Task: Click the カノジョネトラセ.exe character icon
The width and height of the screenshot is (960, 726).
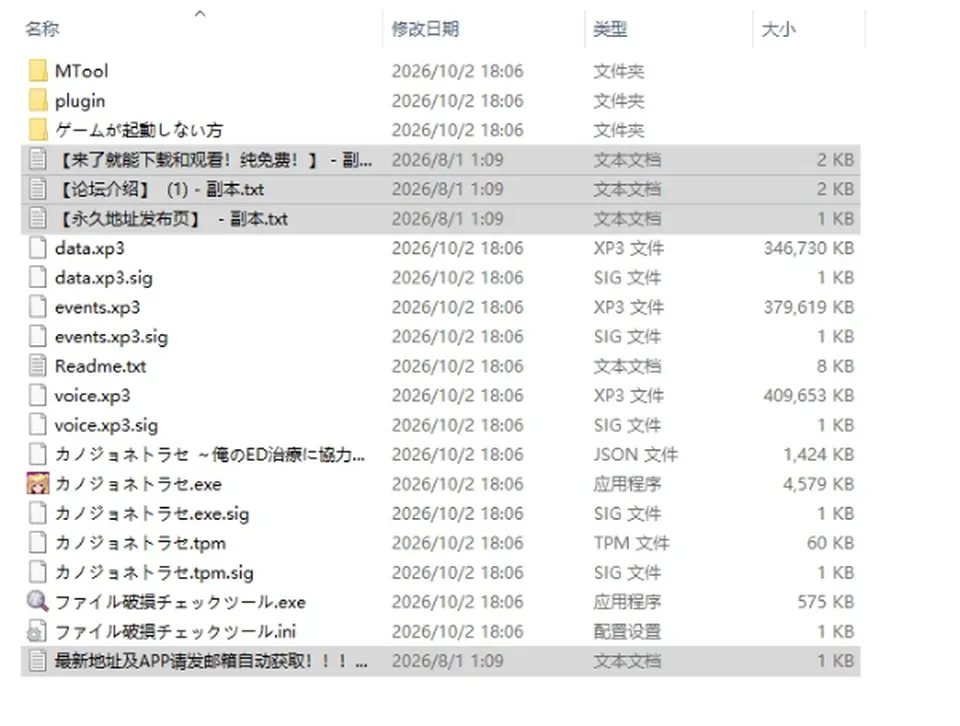Action: coord(38,484)
